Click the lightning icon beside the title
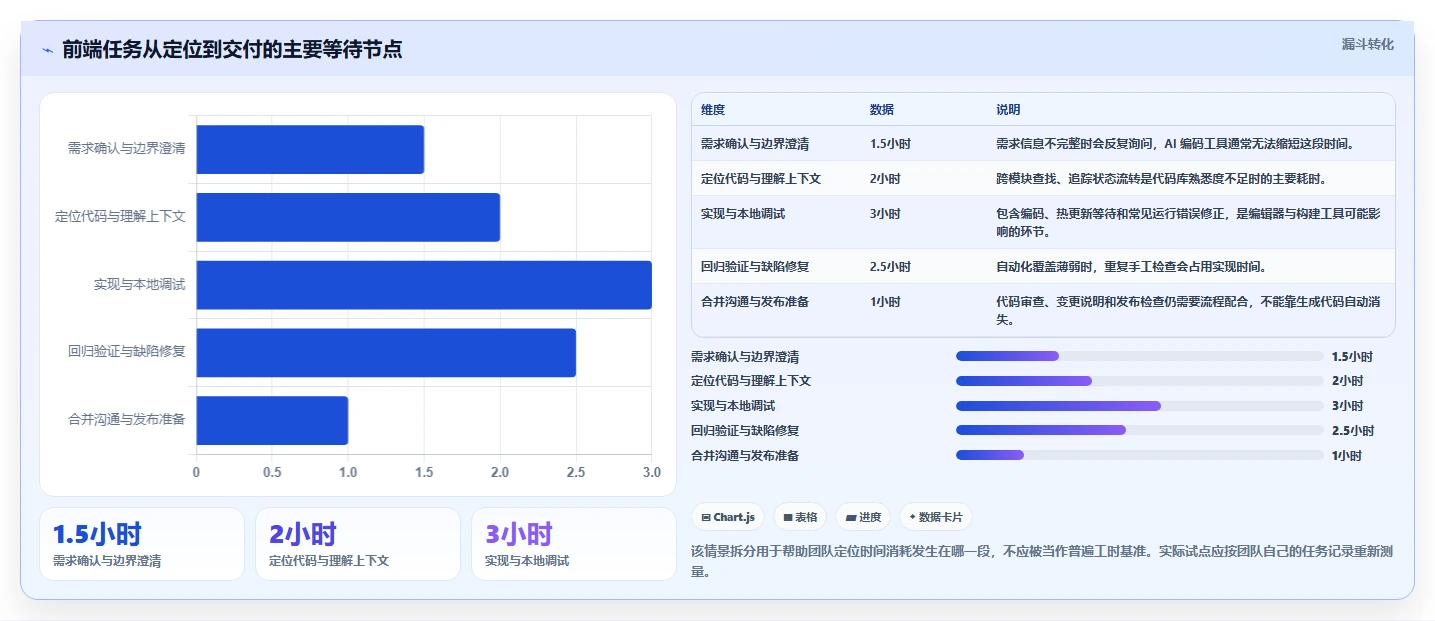 pyautogui.click(x=47, y=50)
